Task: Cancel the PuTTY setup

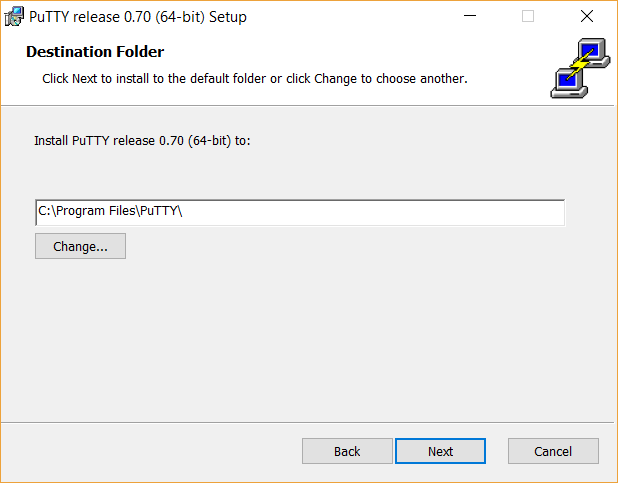Action: pos(553,451)
